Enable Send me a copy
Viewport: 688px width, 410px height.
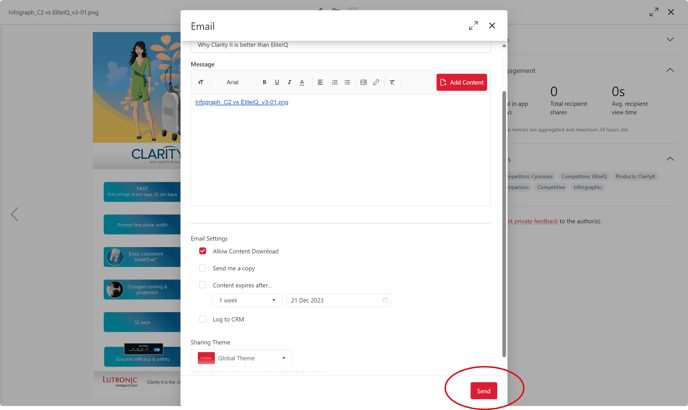(x=203, y=268)
